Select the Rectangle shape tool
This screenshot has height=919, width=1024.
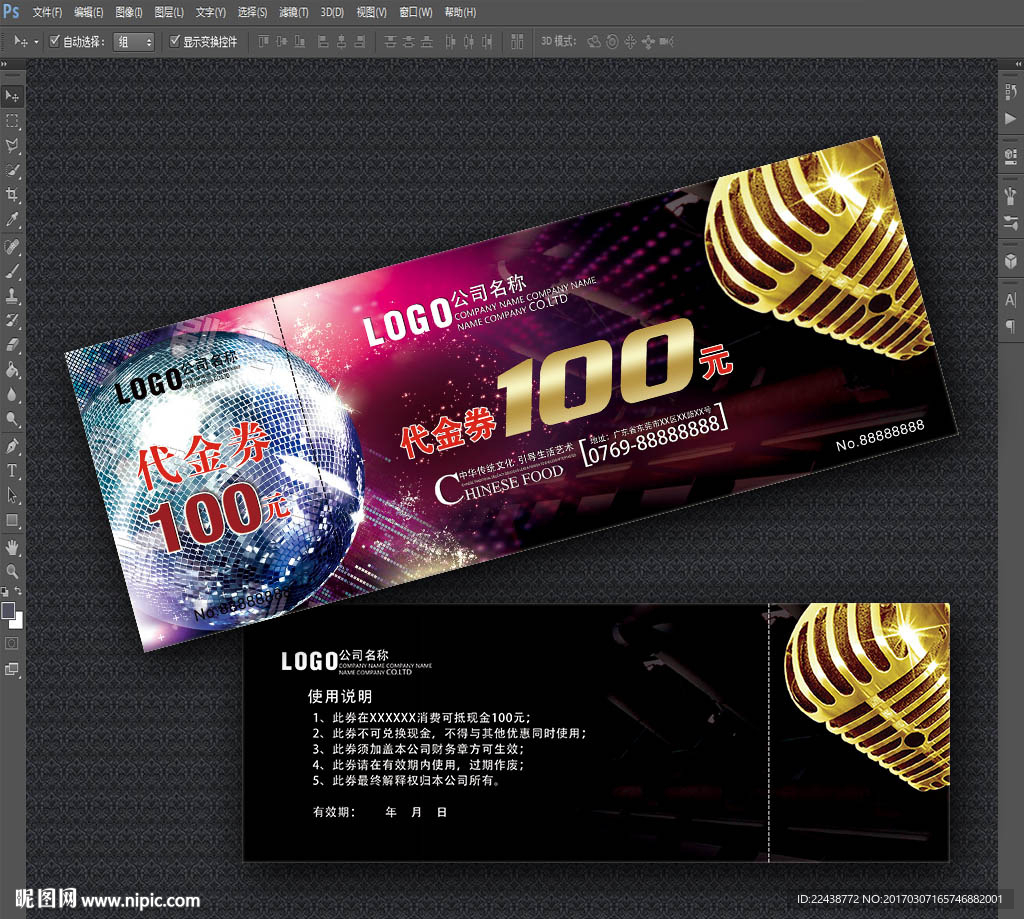[12, 520]
